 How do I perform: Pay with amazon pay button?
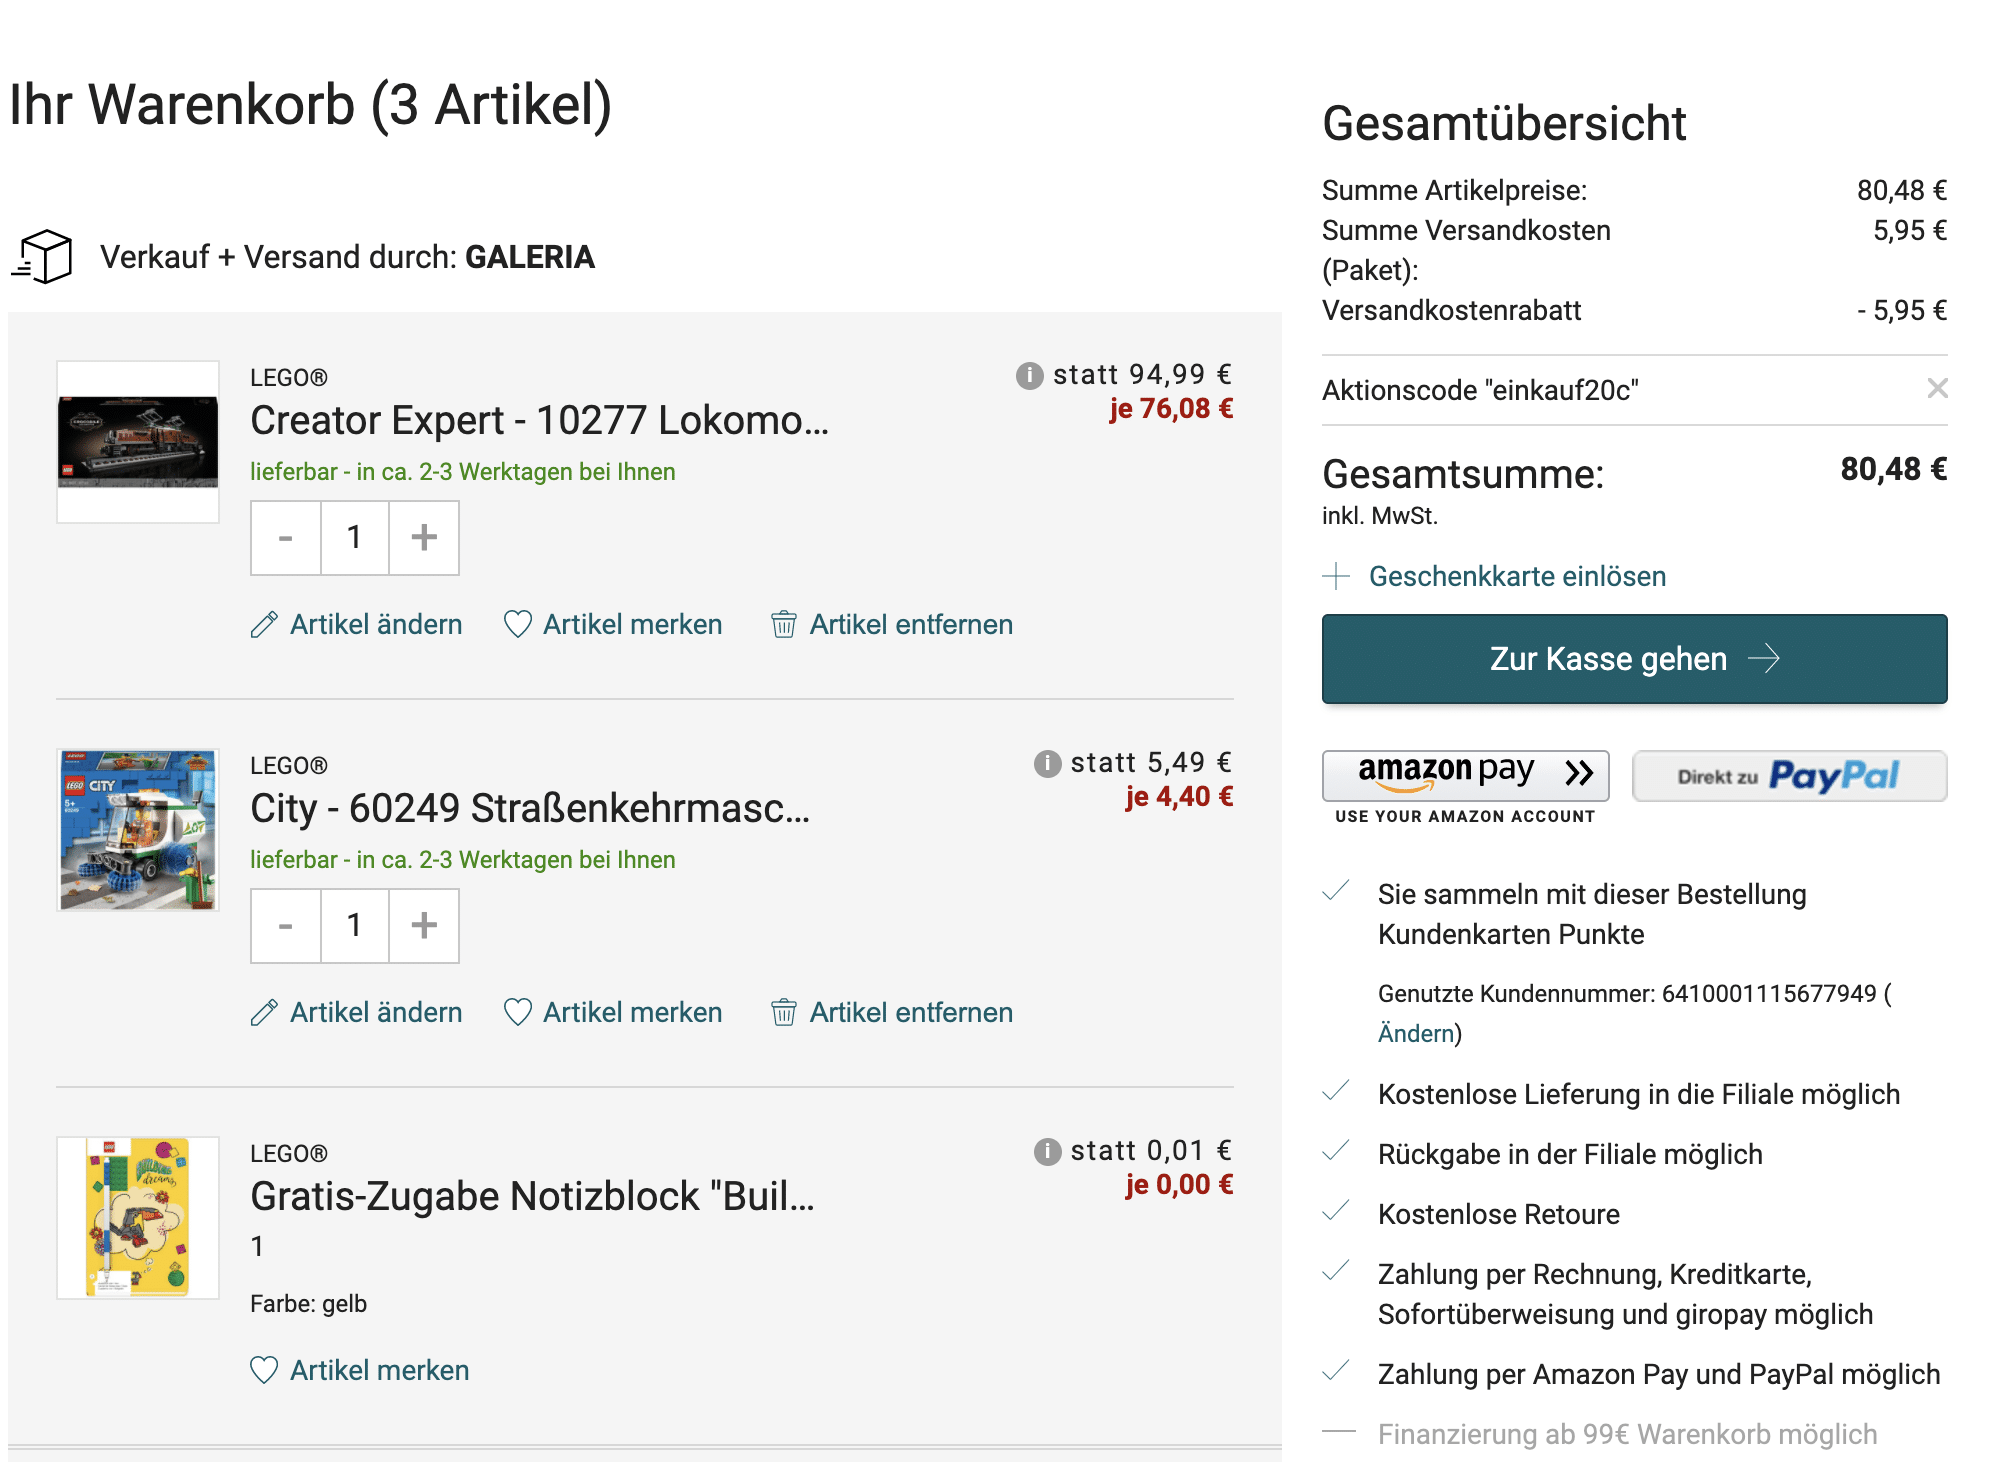1465,775
